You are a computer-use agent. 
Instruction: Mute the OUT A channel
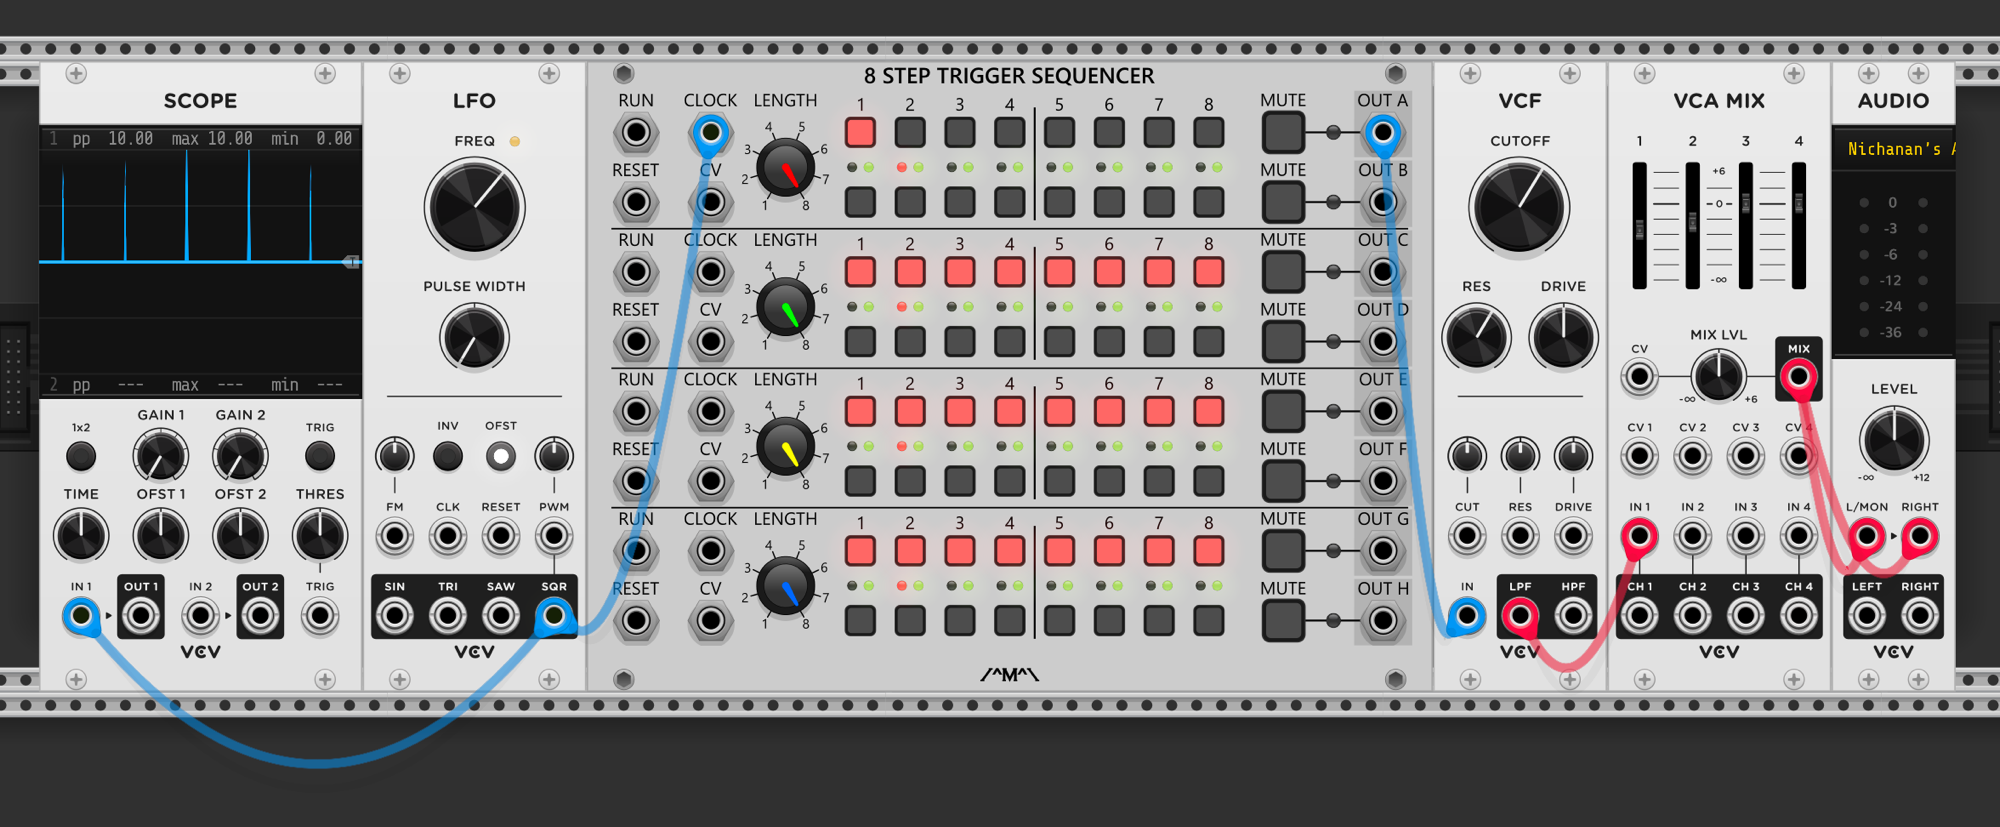tap(1283, 132)
